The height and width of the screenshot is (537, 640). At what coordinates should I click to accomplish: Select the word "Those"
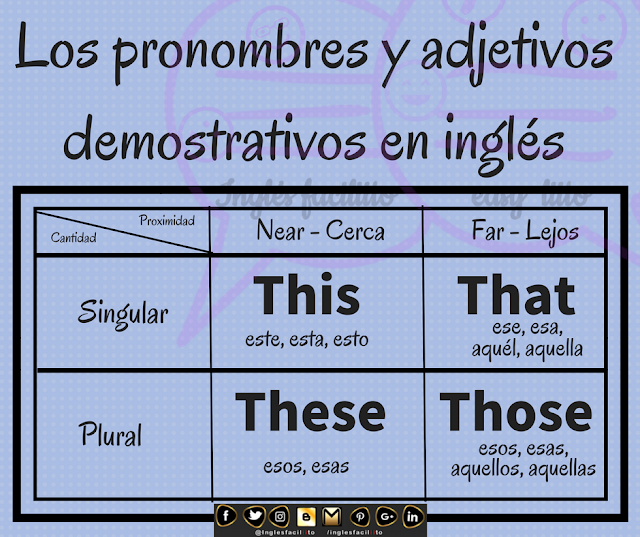516,411
